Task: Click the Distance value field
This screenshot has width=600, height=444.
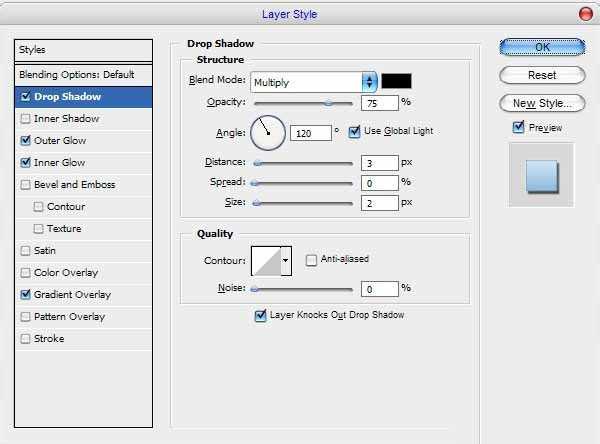Action: tap(380, 163)
